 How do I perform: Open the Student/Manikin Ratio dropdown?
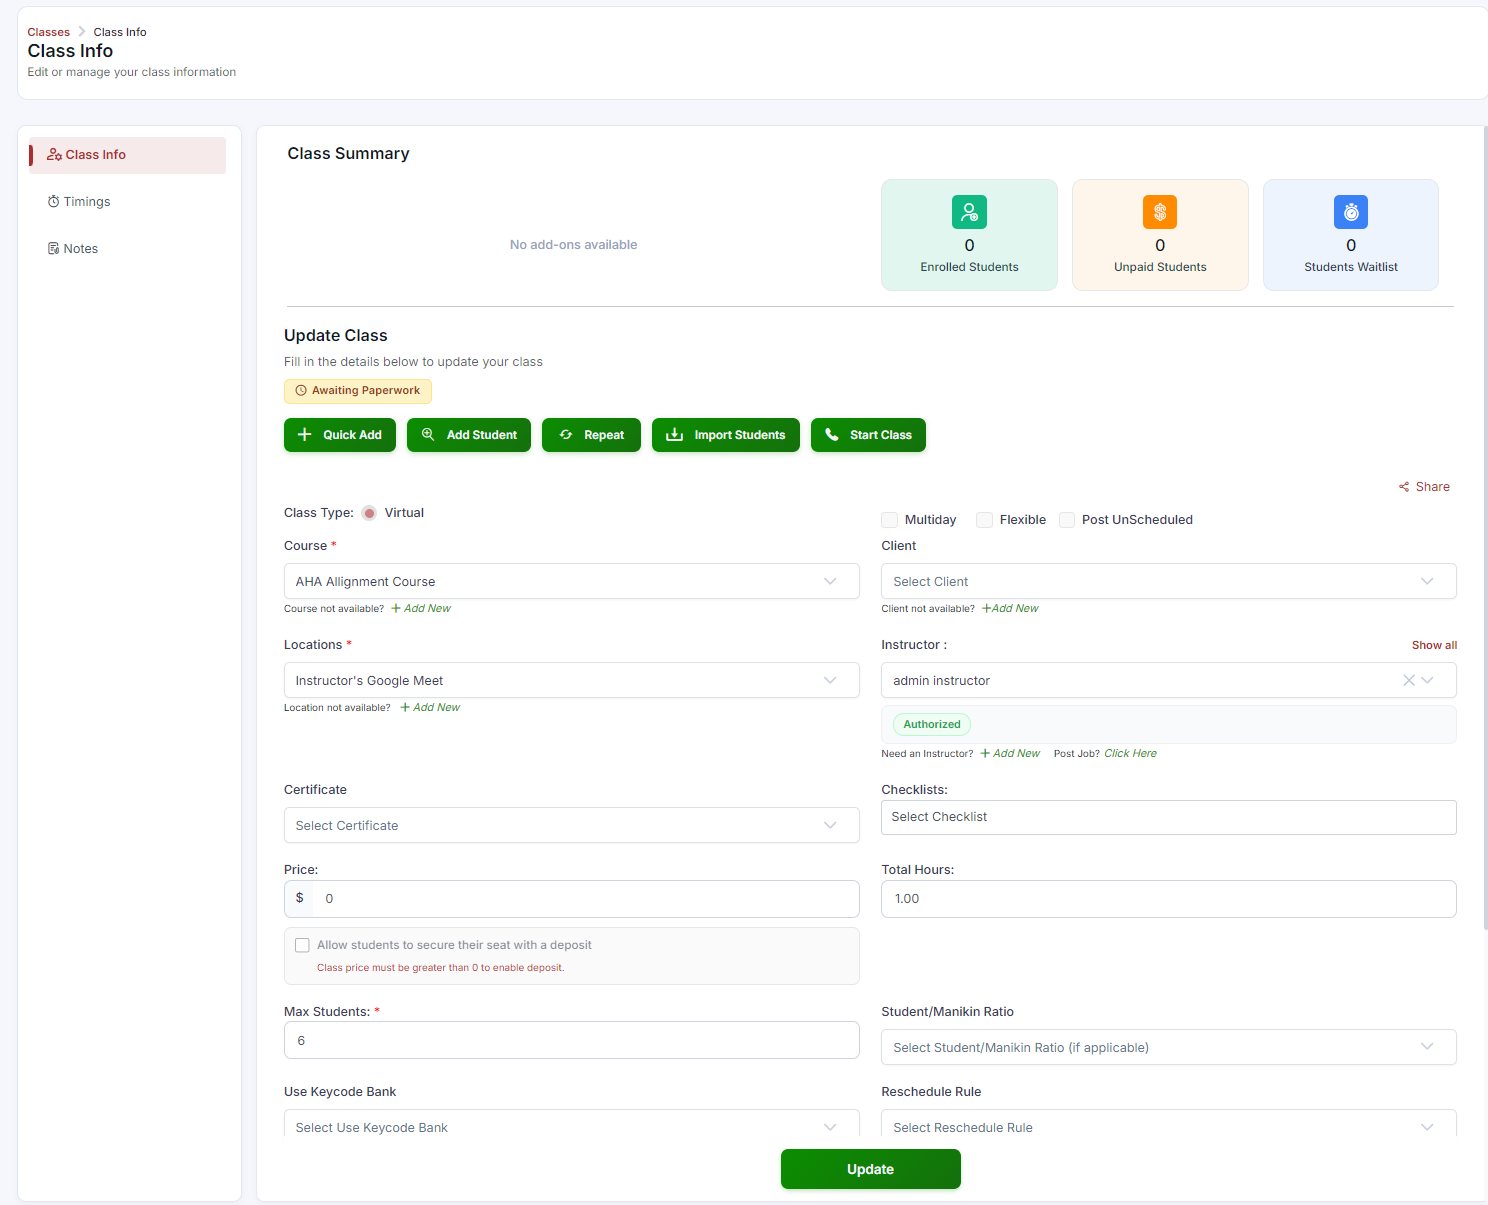pos(1169,1047)
